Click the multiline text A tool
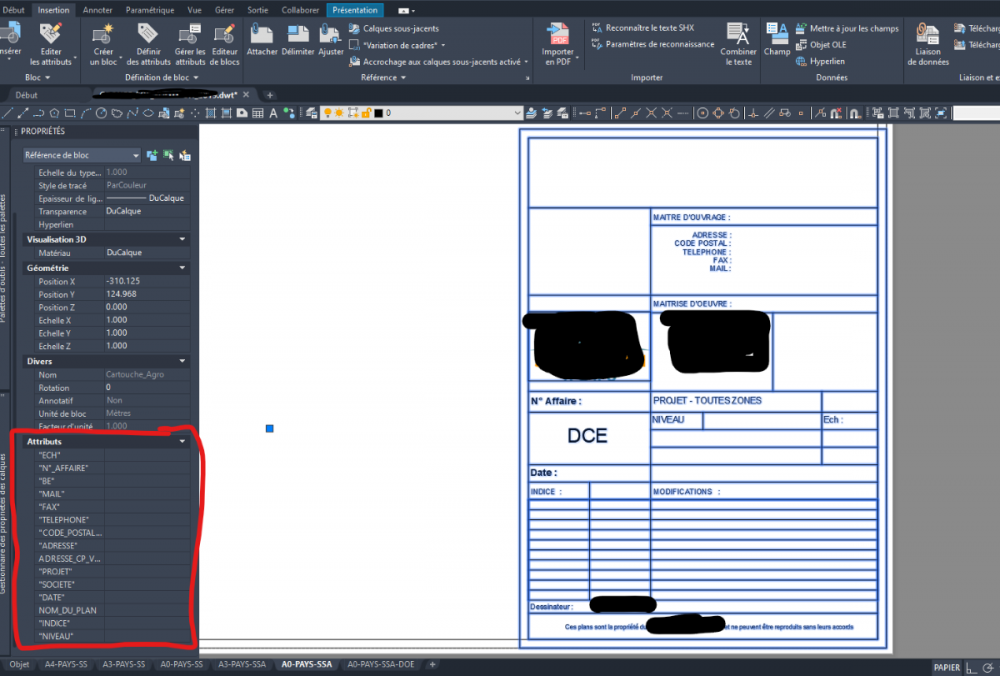Image resolution: width=1000 pixels, height=676 pixels. [273, 114]
